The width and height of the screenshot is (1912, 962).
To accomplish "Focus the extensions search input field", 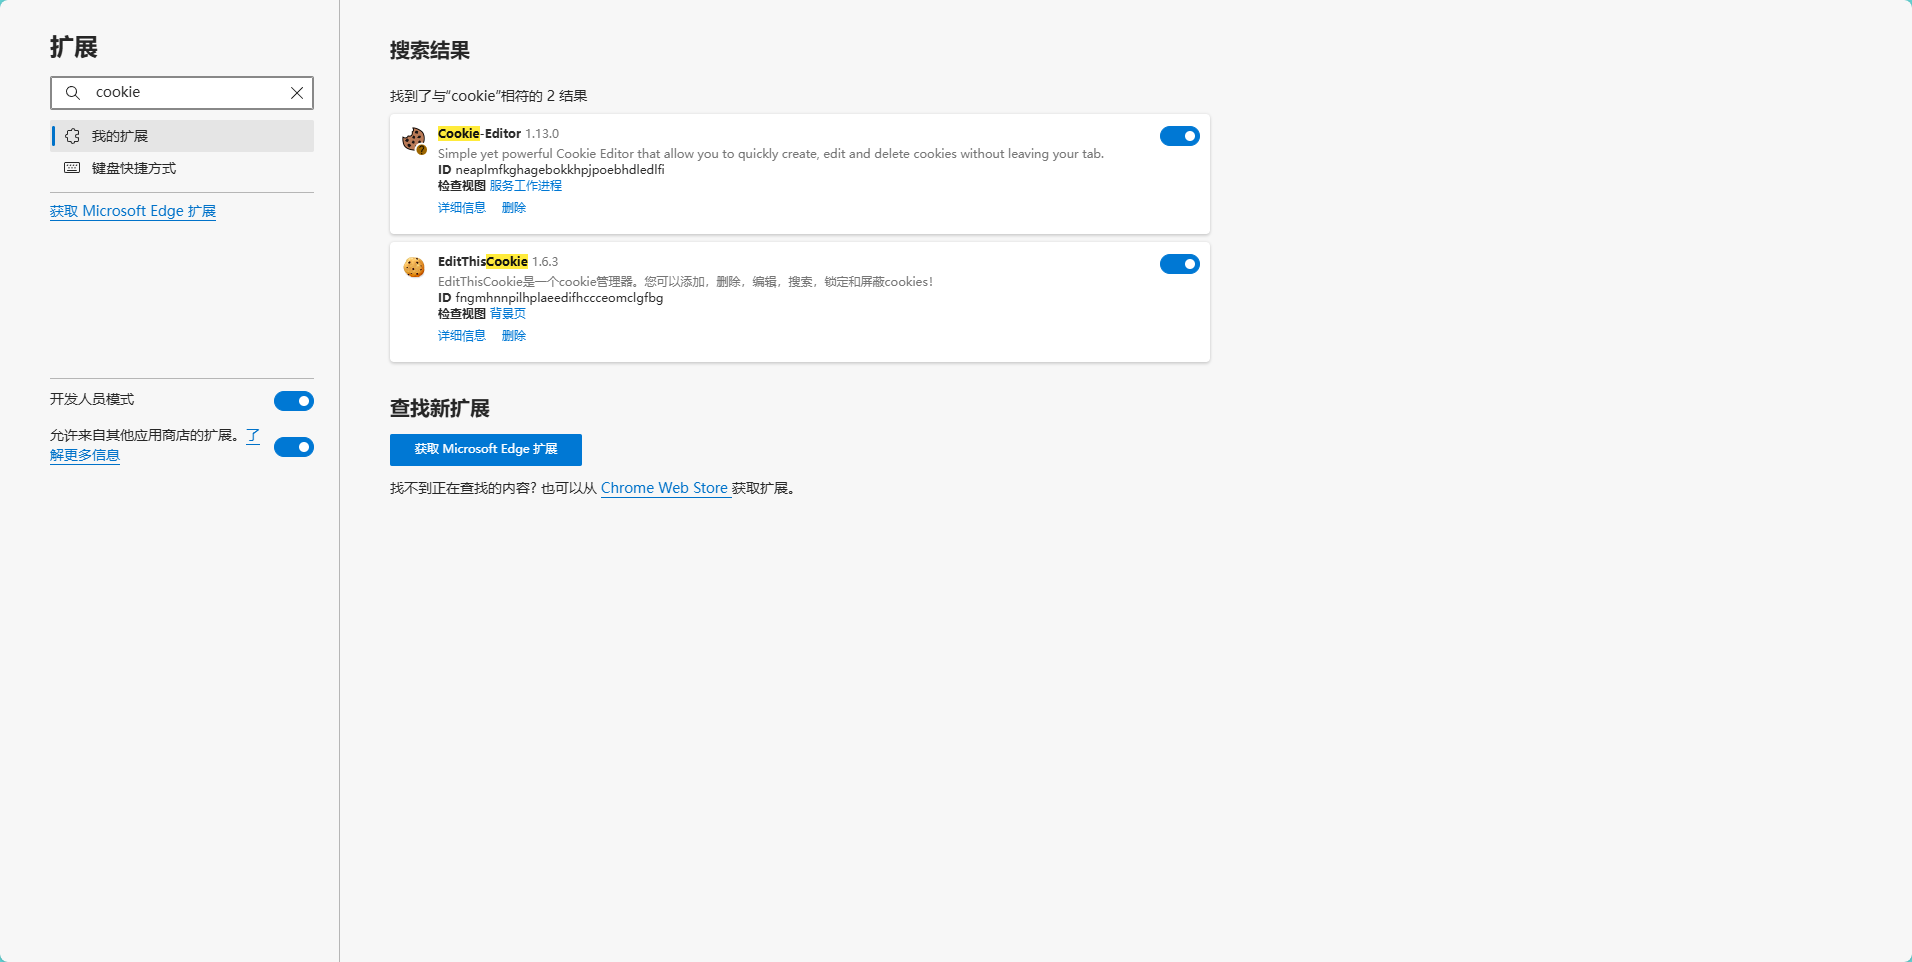I will 185,93.
